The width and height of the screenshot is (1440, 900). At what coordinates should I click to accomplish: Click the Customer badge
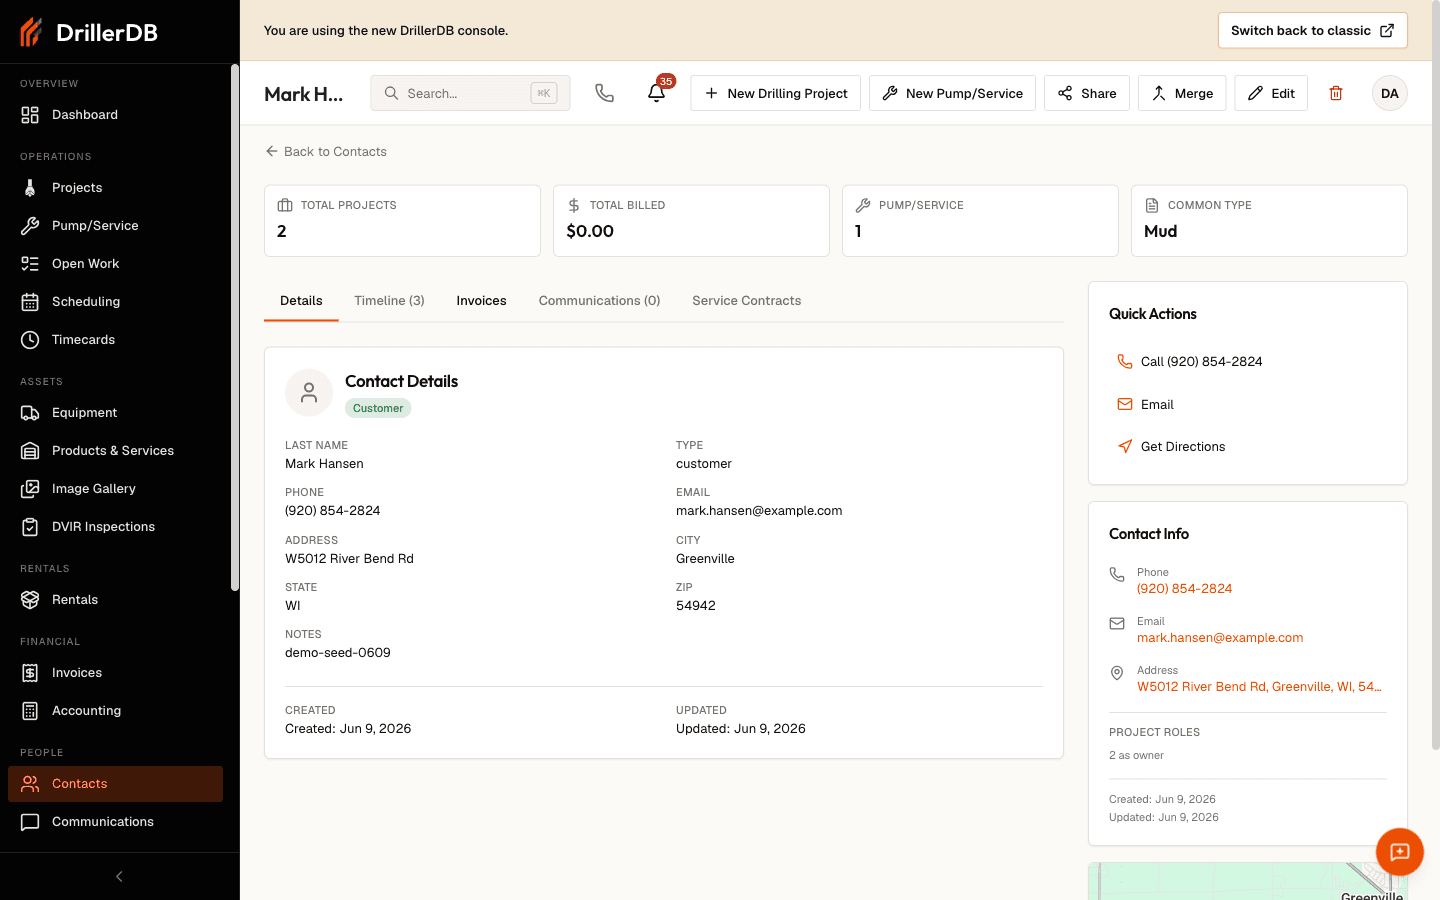click(x=378, y=408)
